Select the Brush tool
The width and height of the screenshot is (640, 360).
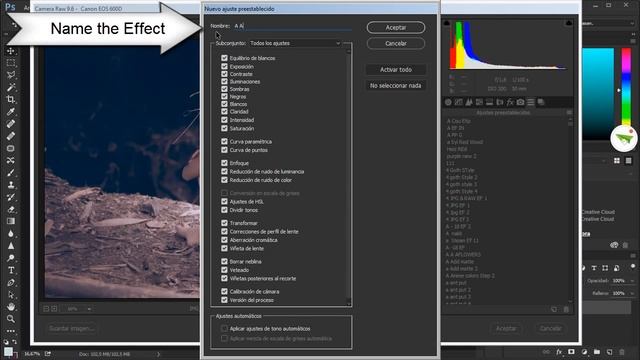click(11, 173)
